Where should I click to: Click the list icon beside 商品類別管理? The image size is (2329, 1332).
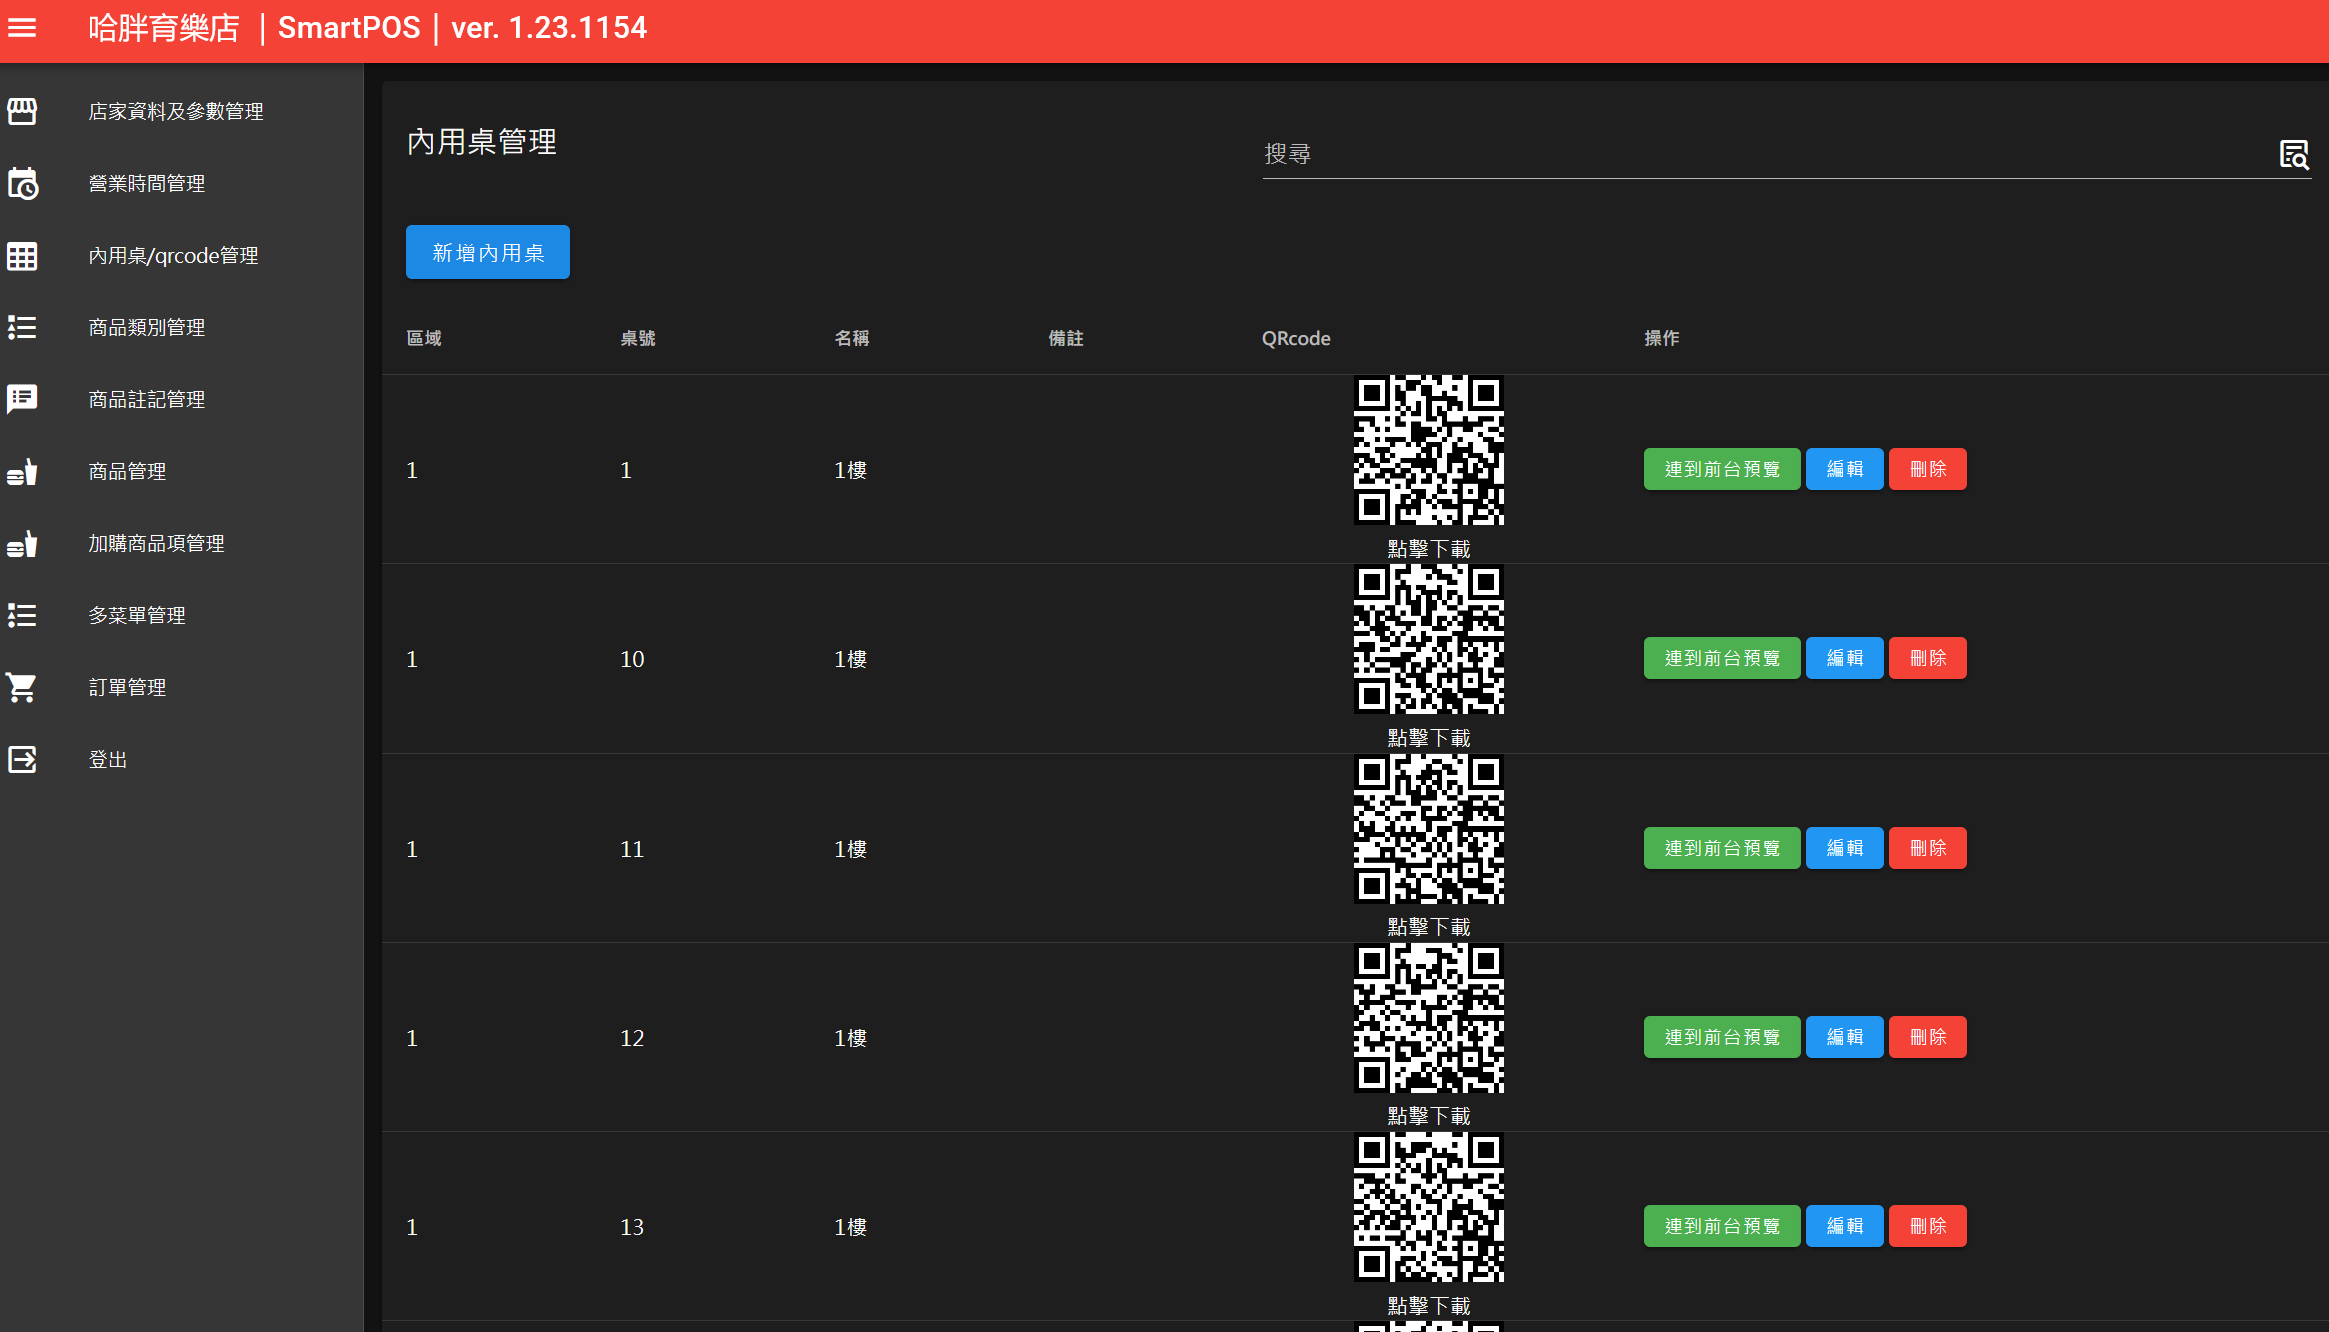(x=22, y=327)
